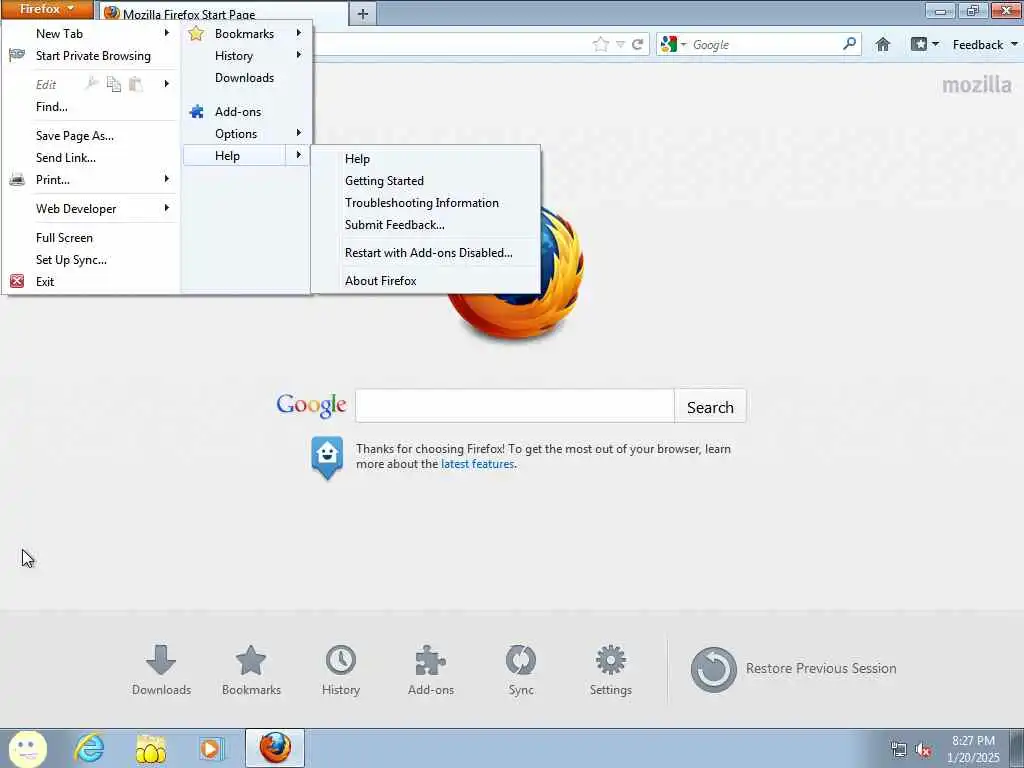Open the bookmarks toolbar menu button
The width and height of the screenshot is (1024, 768).
[925, 44]
